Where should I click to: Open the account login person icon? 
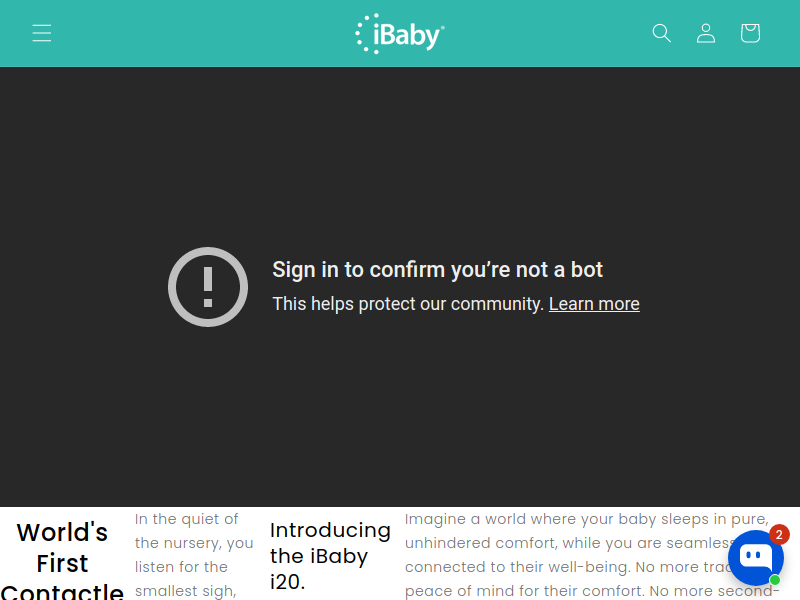[x=706, y=33]
